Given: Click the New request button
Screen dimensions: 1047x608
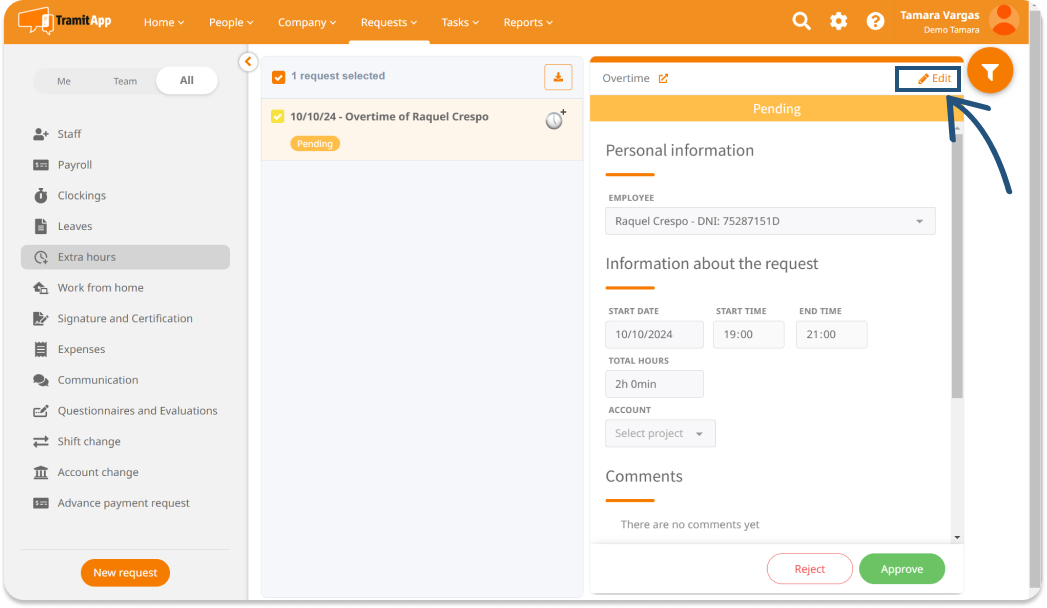Looking at the screenshot, I should click(125, 573).
